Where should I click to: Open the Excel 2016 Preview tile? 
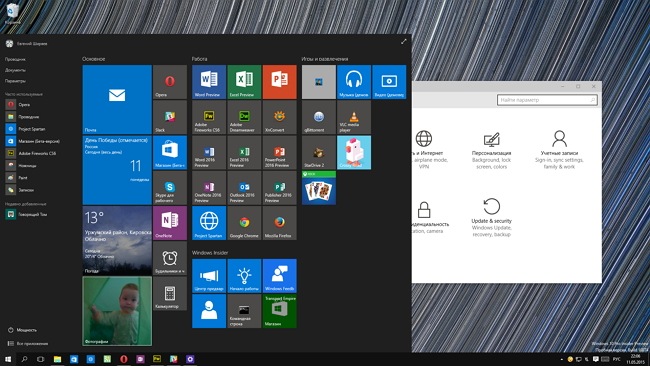pos(244,152)
